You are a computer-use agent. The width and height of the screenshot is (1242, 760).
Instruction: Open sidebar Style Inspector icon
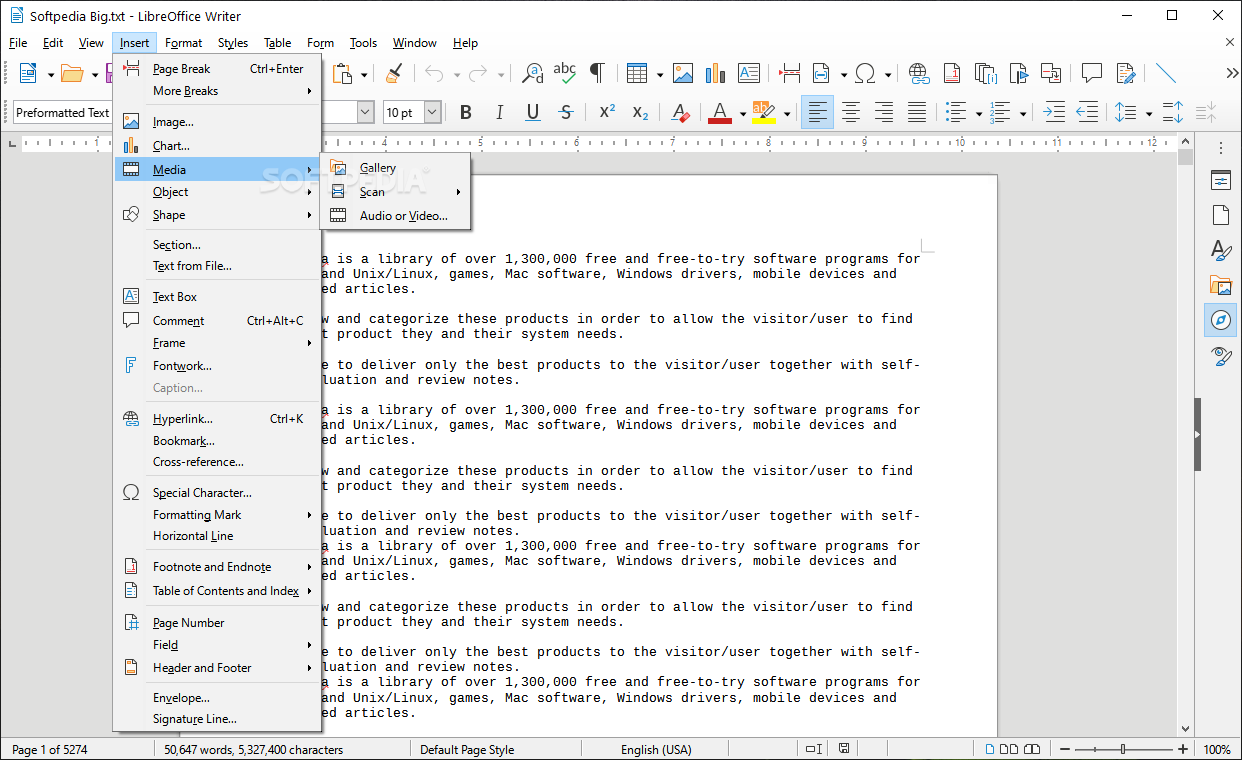click(1221, 355)
